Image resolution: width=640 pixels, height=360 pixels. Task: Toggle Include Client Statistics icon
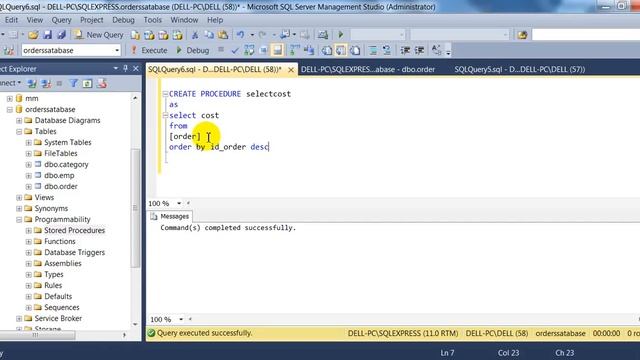(x=309, y=51)
